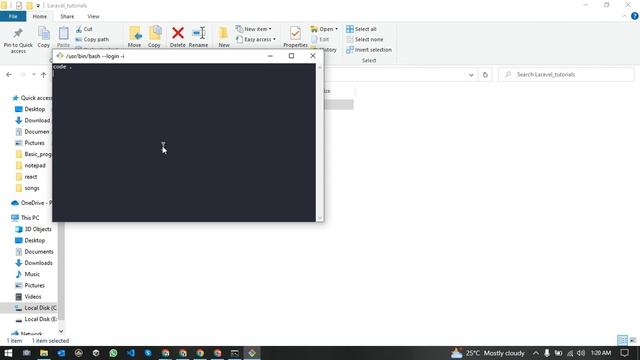
Task: Open the notification center icon
Action: [624, 353]
